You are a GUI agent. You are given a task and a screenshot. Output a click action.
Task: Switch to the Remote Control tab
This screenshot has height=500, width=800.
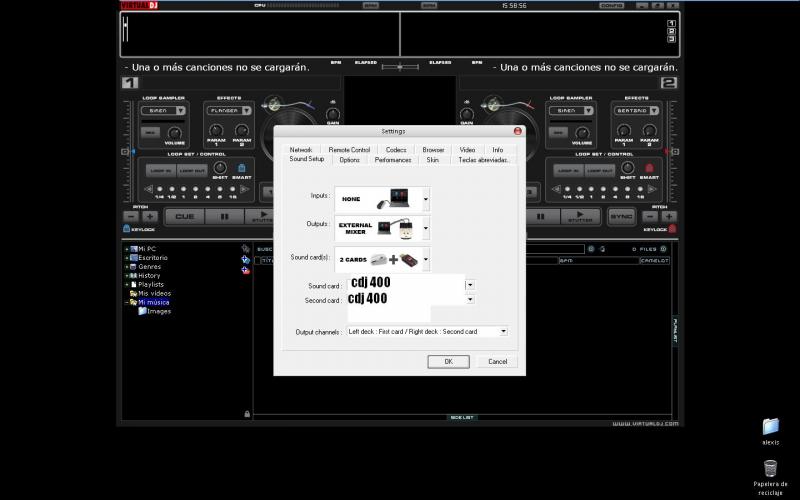point(349,150)
